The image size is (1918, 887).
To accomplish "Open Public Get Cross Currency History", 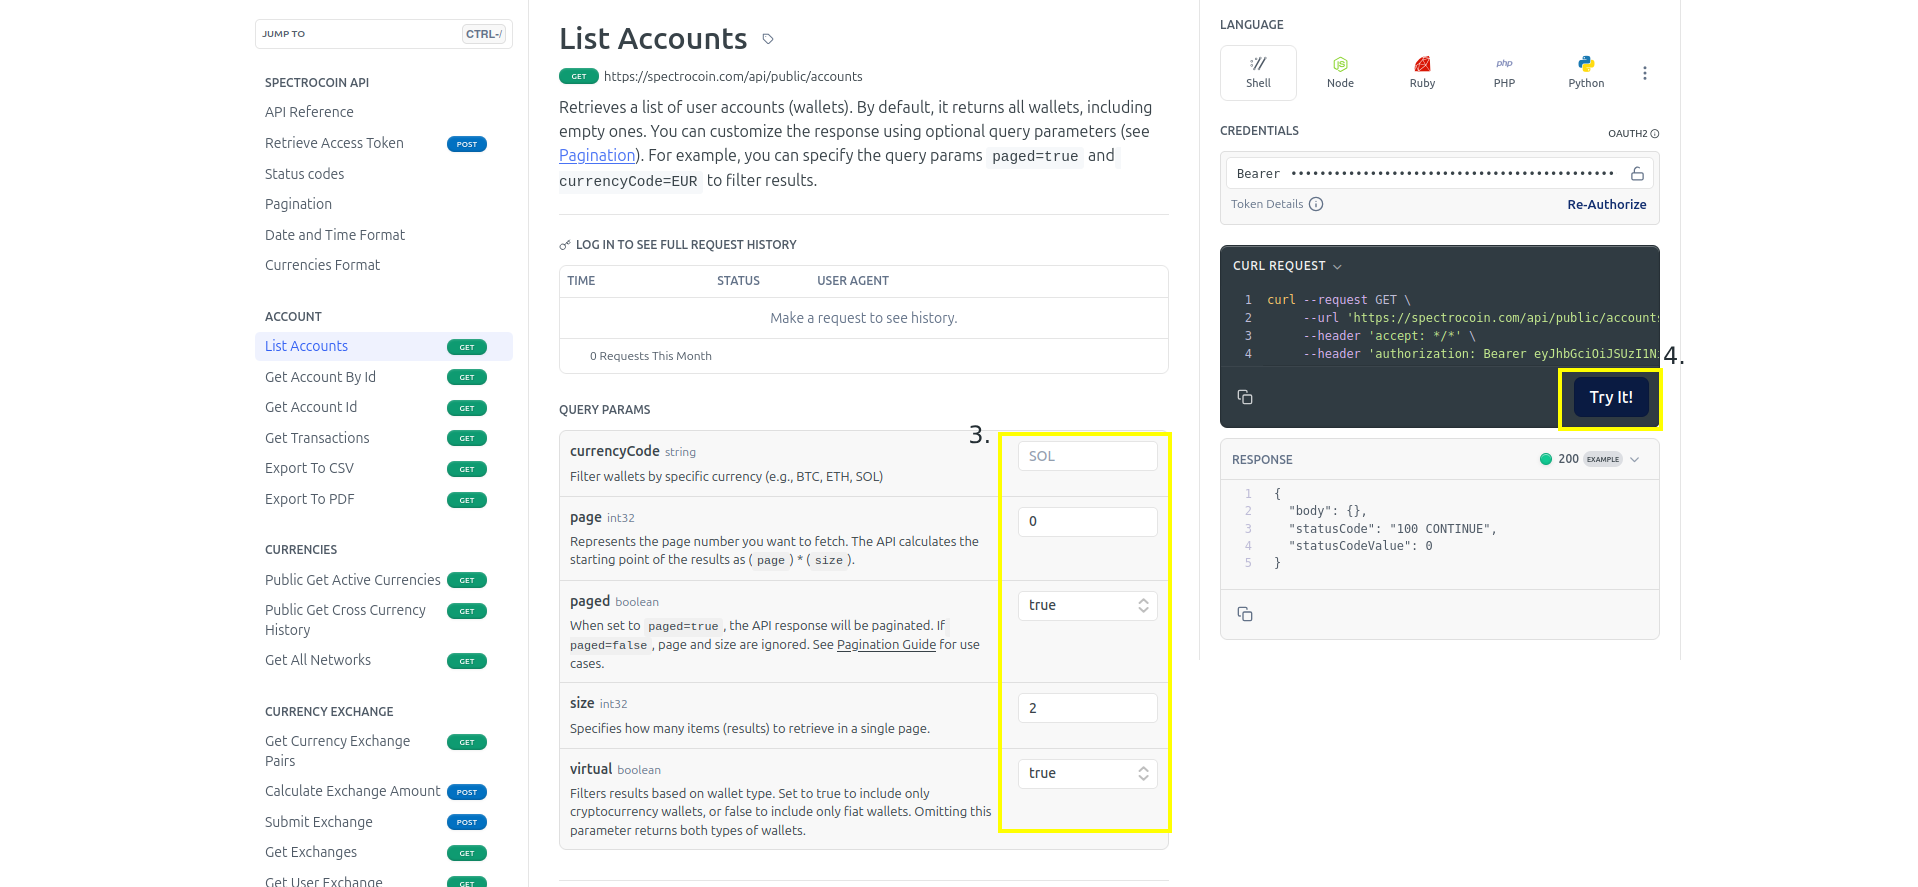I will click(375, 620).
